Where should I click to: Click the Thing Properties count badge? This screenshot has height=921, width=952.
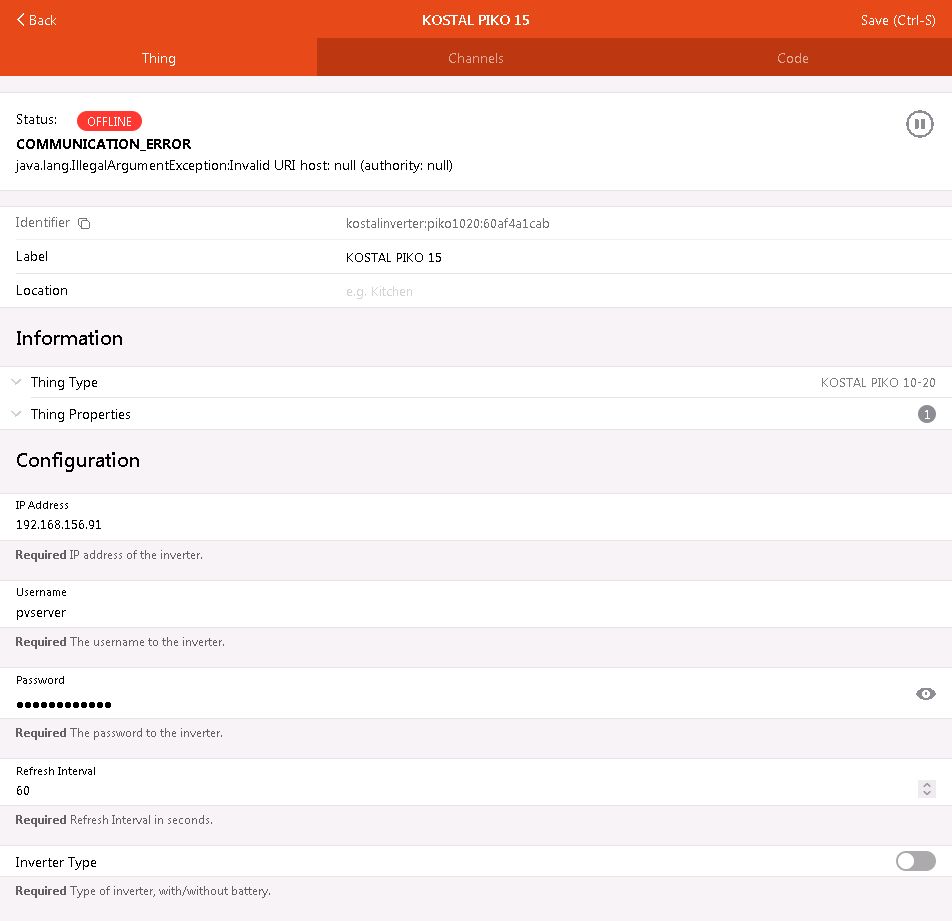pos(926,414)
